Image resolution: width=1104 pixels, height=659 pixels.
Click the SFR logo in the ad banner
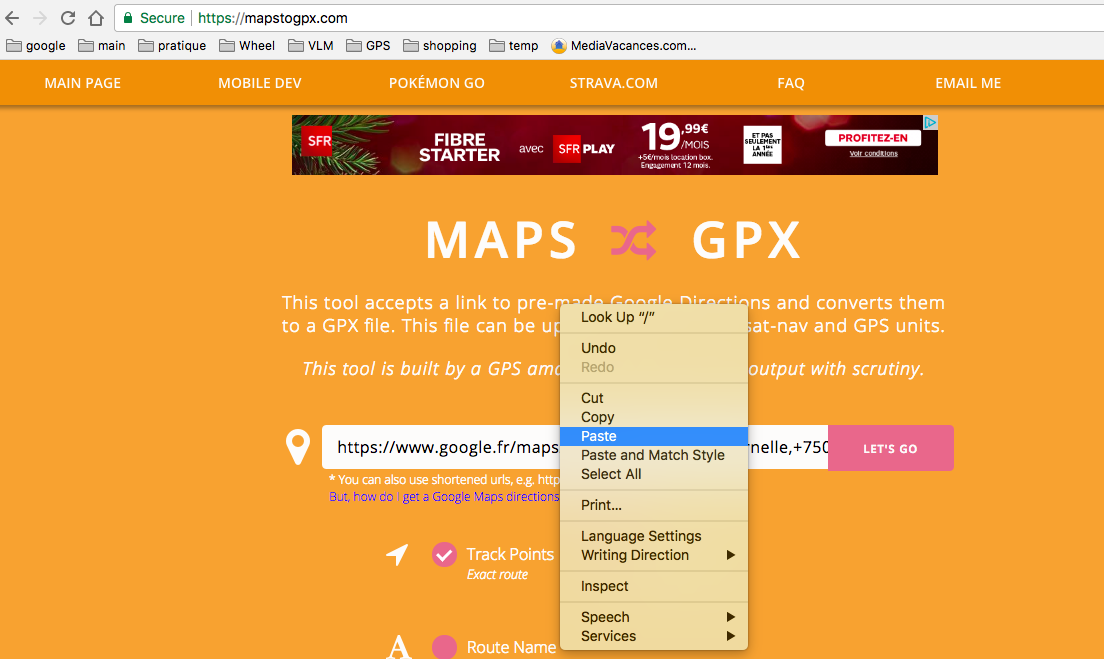point(319,141)
